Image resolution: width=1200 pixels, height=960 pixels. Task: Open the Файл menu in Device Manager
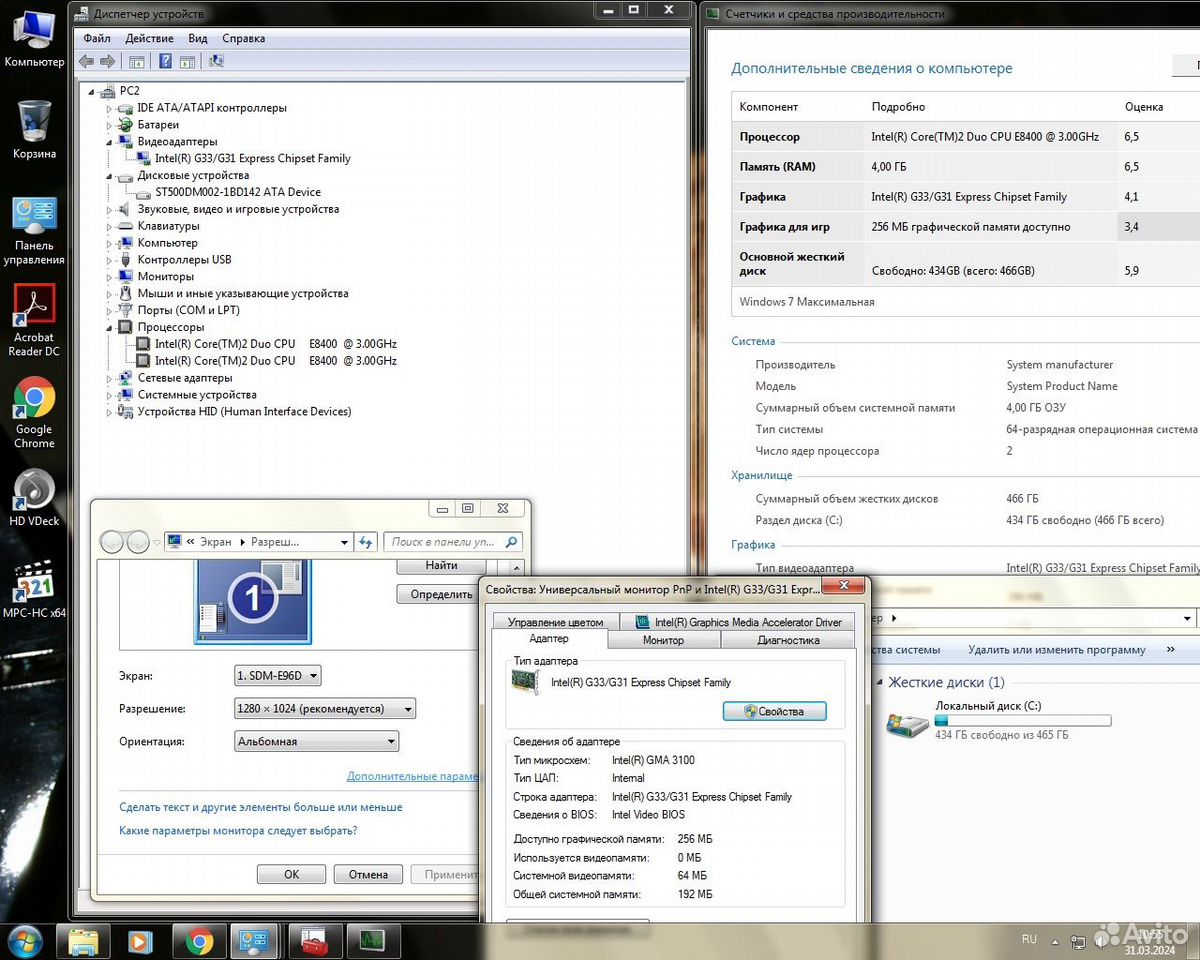(97, 38)
